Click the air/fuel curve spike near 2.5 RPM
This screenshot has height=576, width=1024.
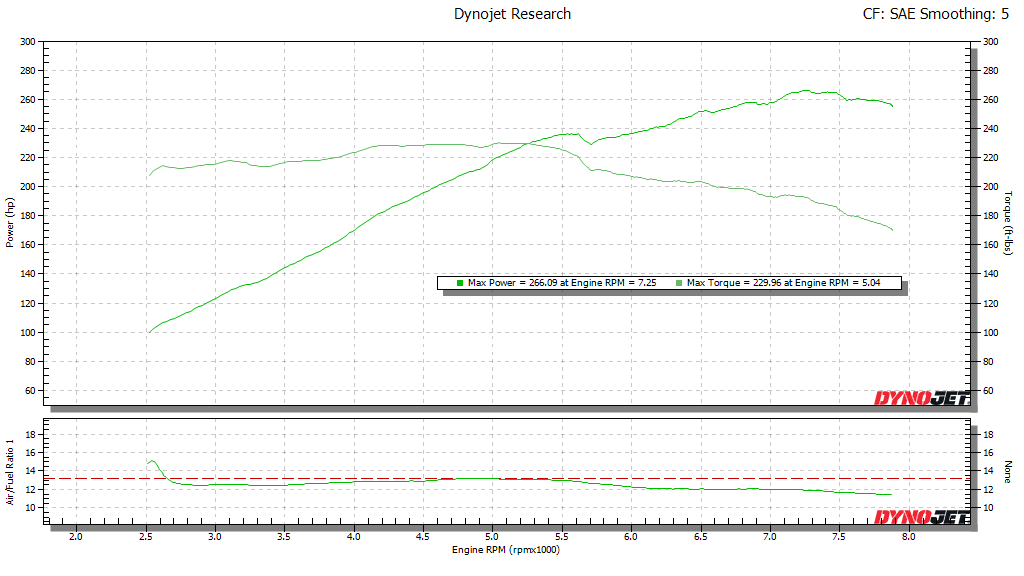151,461
